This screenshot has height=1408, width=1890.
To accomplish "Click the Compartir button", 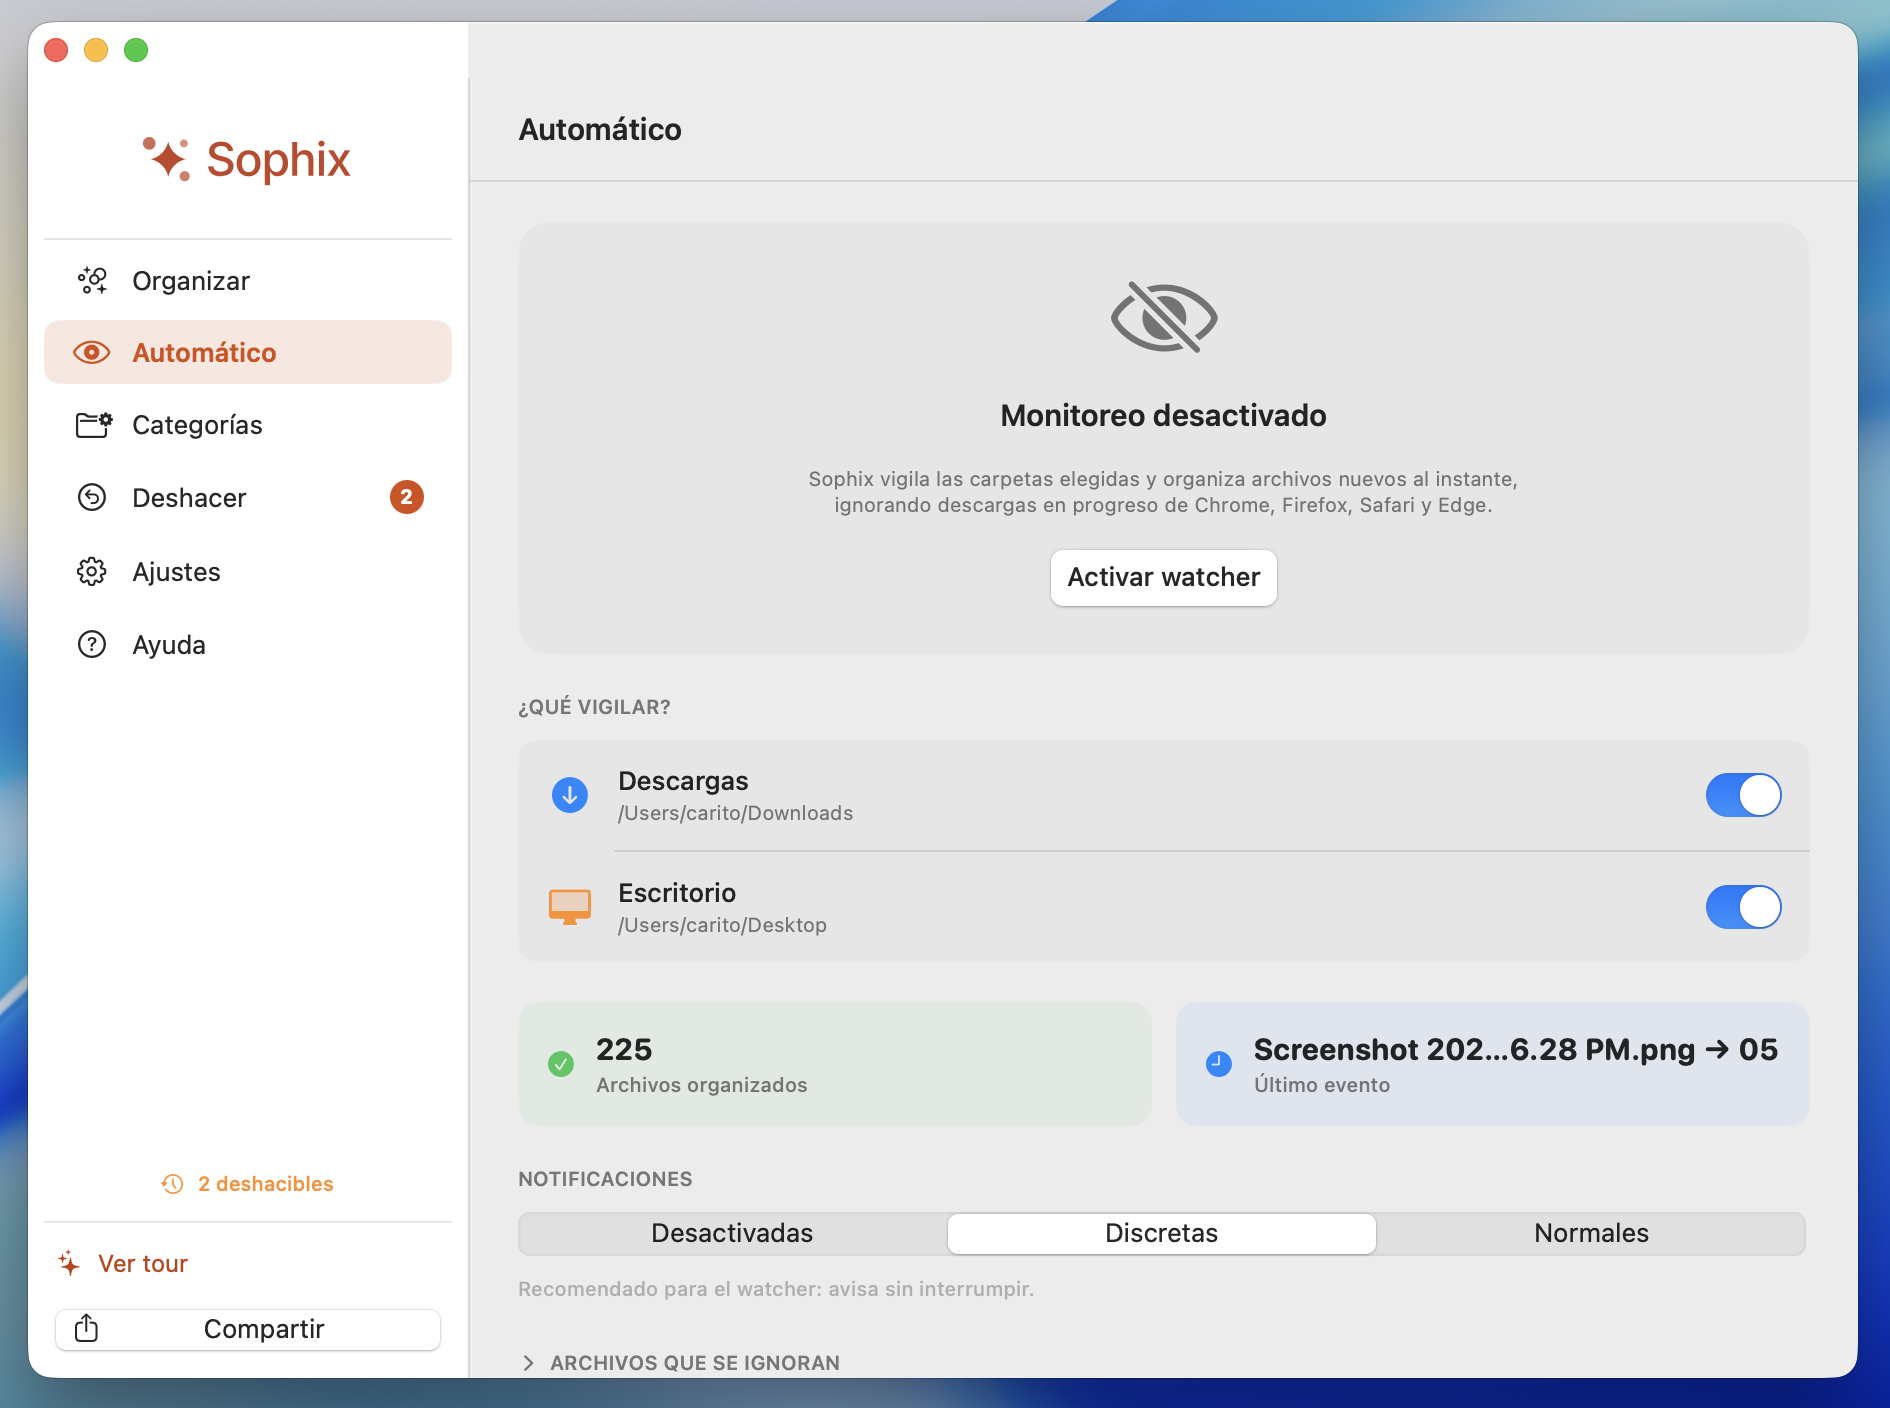I will click(x=248, y=1328).
